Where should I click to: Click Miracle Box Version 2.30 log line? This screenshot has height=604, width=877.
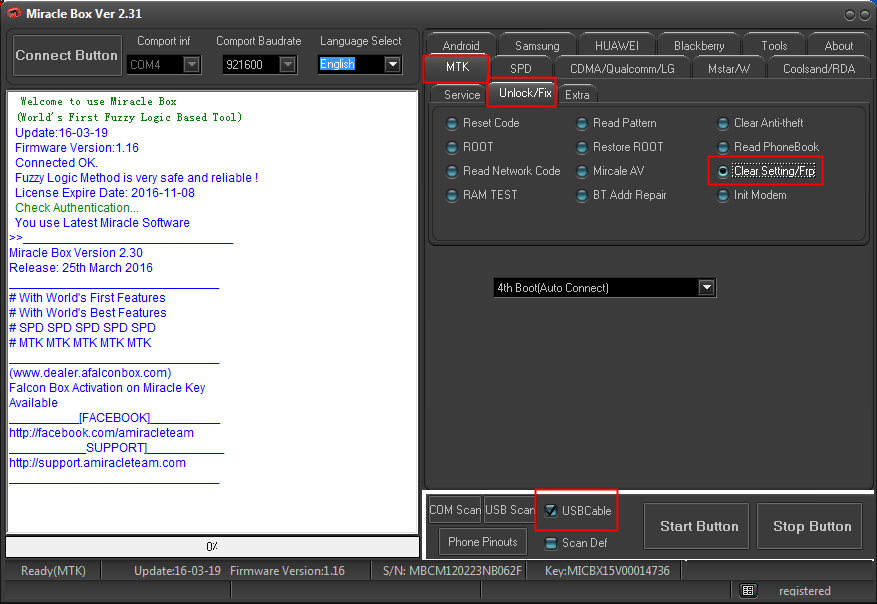pos(76,253)
